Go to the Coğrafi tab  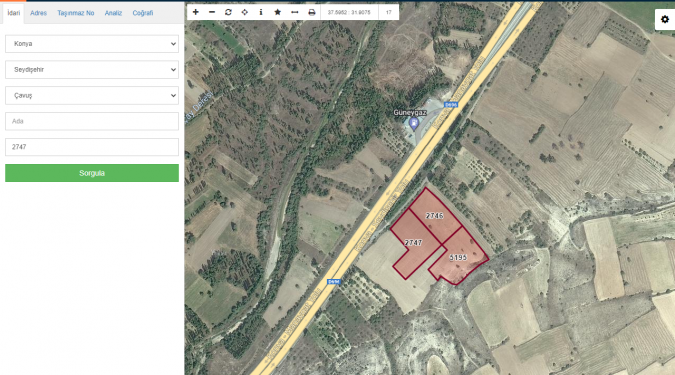[142, 13]
